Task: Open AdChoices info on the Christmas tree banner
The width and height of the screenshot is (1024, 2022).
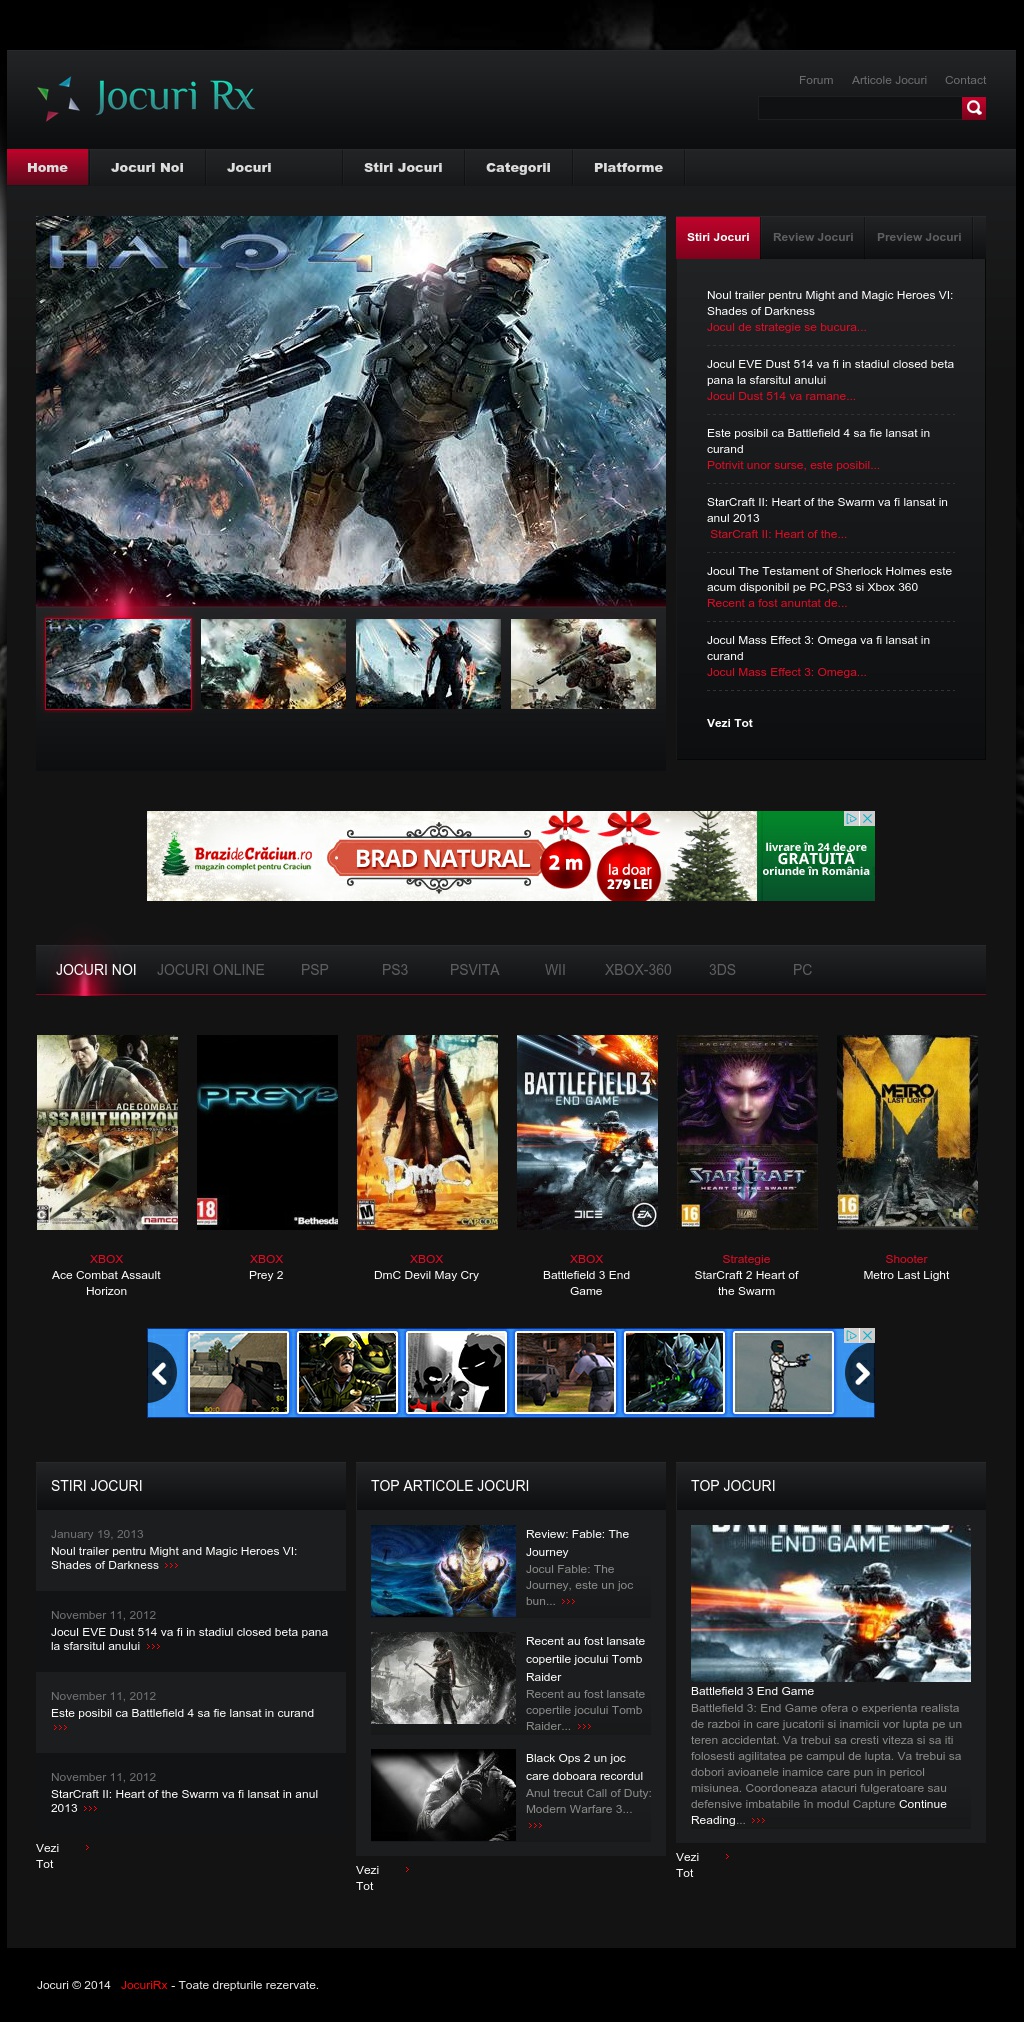Action: (852, 818)
